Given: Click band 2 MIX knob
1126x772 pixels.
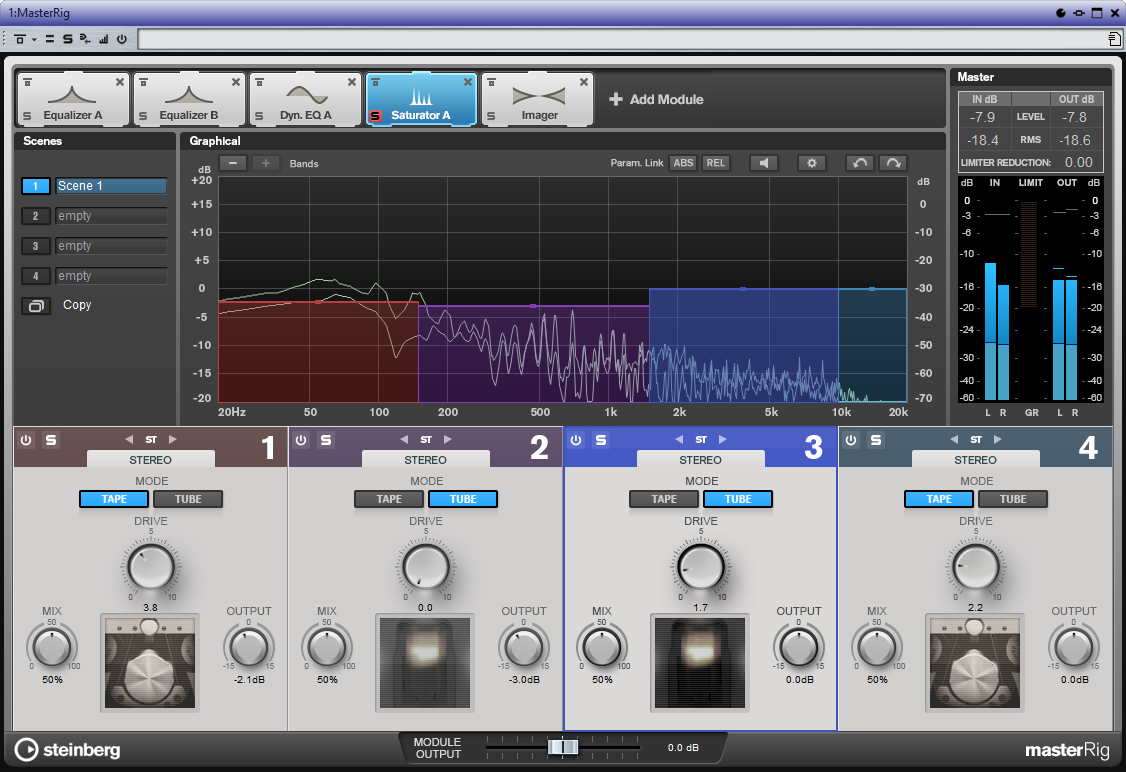Looking at the screenshot, I should [327, 648].
